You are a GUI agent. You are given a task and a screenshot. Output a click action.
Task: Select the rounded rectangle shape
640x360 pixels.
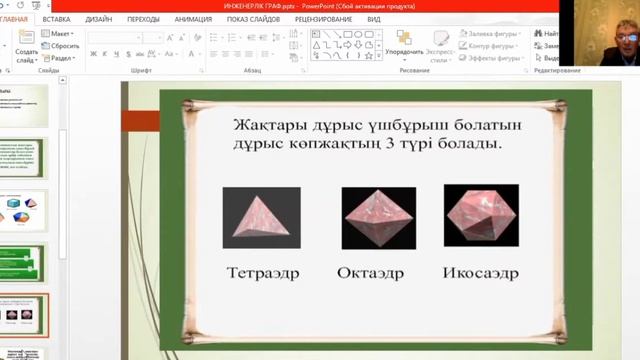(369, 34)
